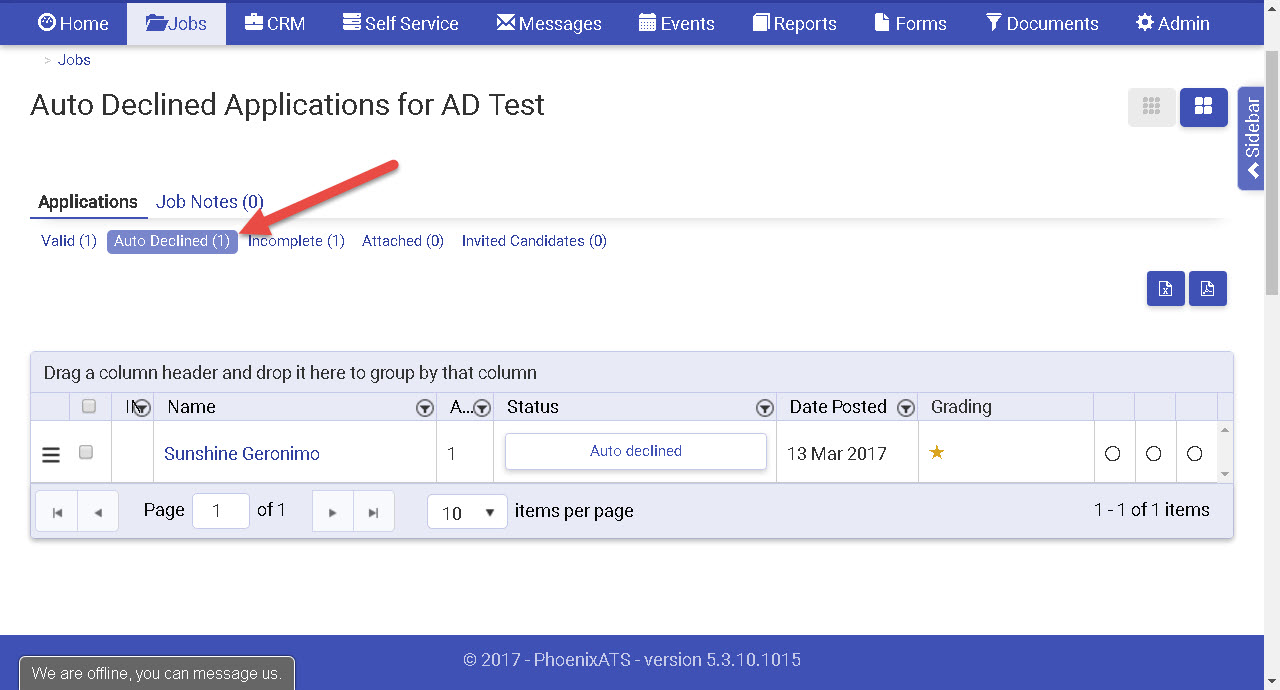Sort by the Name column header
The height and width of the screenshot is (690, 1280).
[x=191, y=407]
